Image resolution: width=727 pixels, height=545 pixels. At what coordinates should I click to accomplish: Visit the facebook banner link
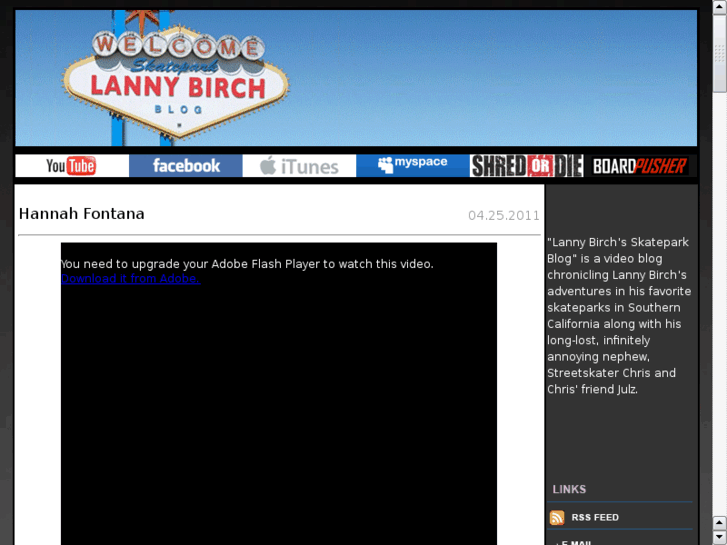pyautogui.click(x=185, y=166)
